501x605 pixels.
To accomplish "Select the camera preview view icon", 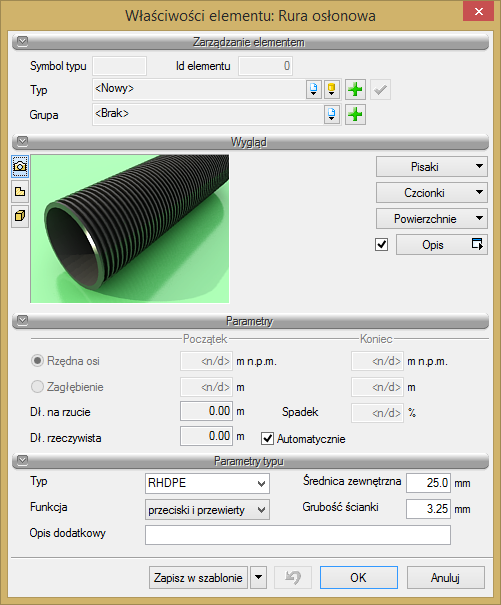I will (20, 166).
